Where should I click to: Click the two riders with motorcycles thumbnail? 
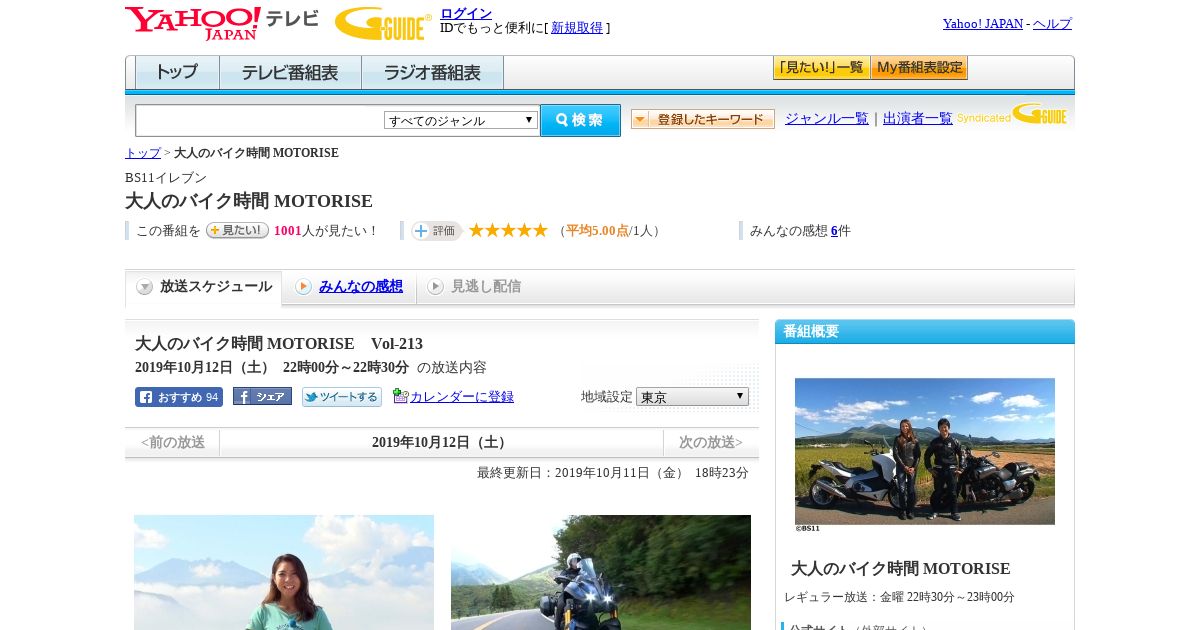(925, 451)
